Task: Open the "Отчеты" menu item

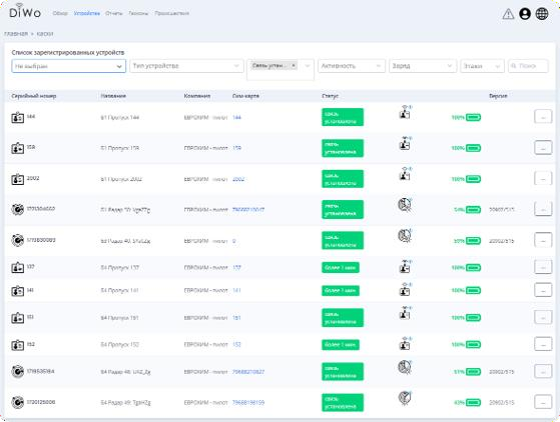Action: [114, 13]
